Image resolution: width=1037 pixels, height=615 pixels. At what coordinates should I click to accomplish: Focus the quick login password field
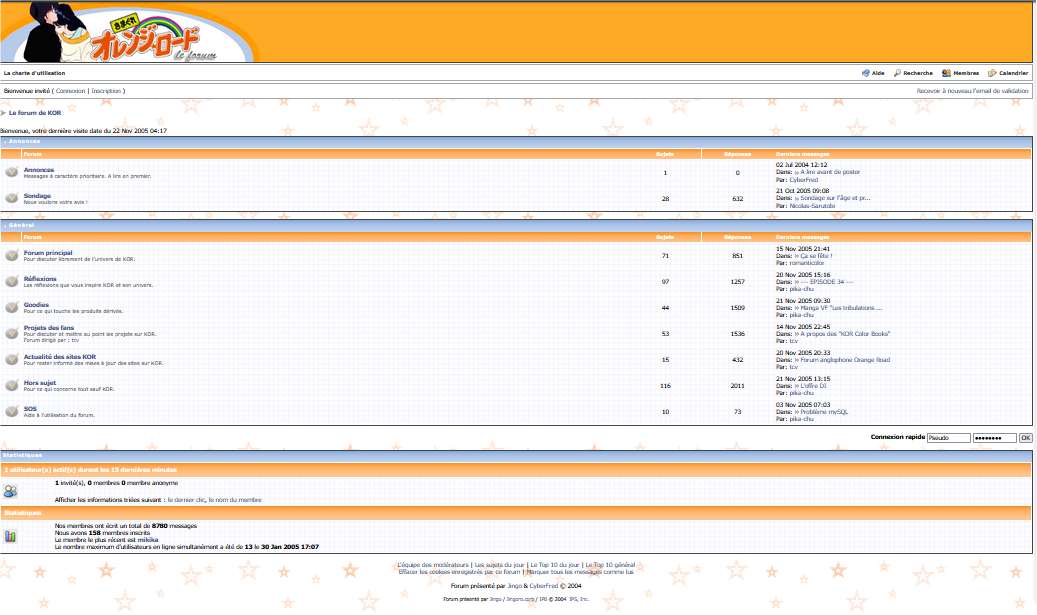pos(995,438)
